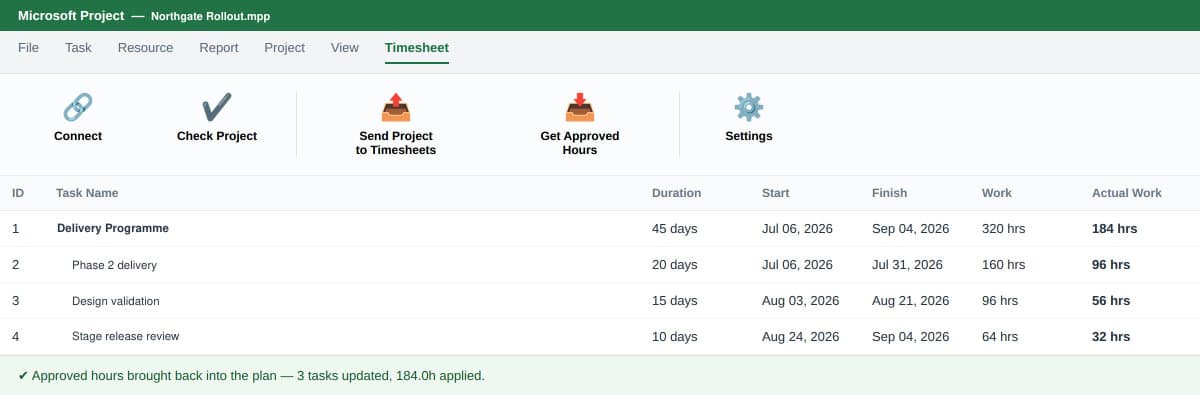The image size is (1200, 395).
Task: Switch to the Resource tab
Action: (145, 47)
